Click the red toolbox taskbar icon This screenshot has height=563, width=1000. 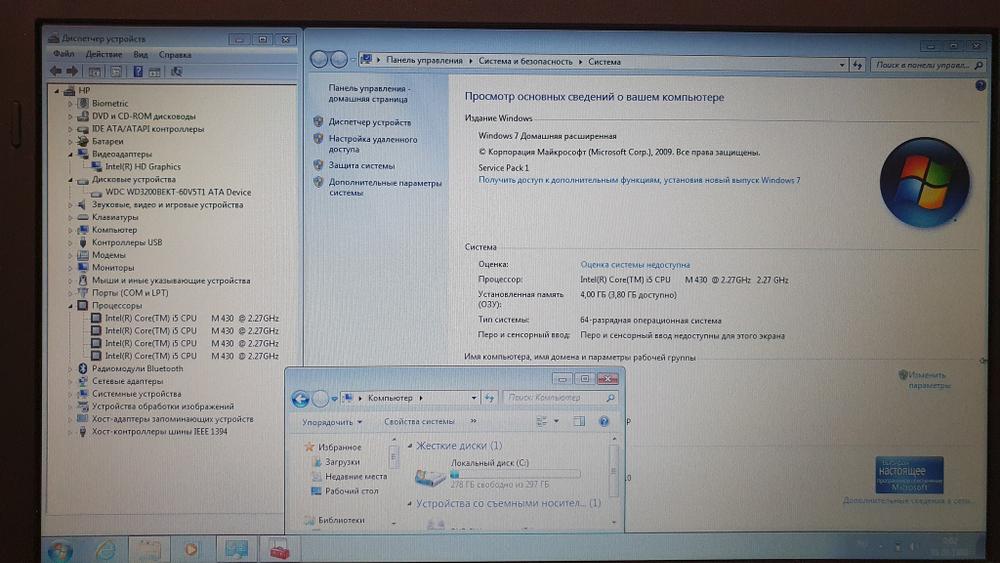coord(279,550)
